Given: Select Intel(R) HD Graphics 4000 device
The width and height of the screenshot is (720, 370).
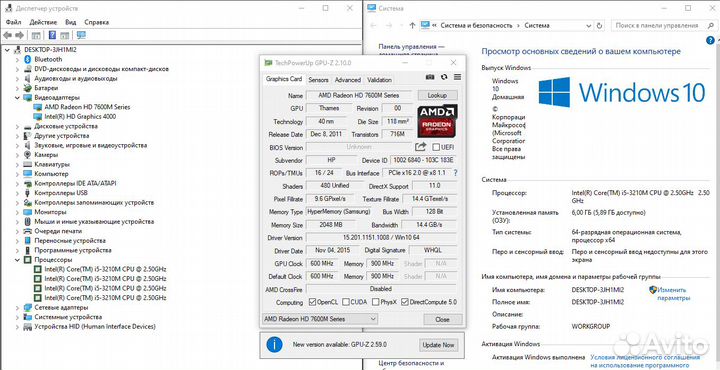Looking at the screenshot, I should 80,117.
